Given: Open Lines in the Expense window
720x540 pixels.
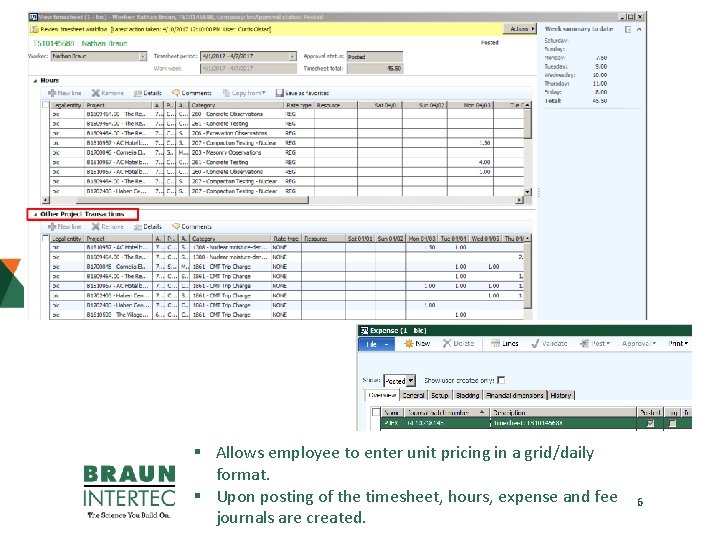Looking at the screenshot, I should [x=504, y=343].
